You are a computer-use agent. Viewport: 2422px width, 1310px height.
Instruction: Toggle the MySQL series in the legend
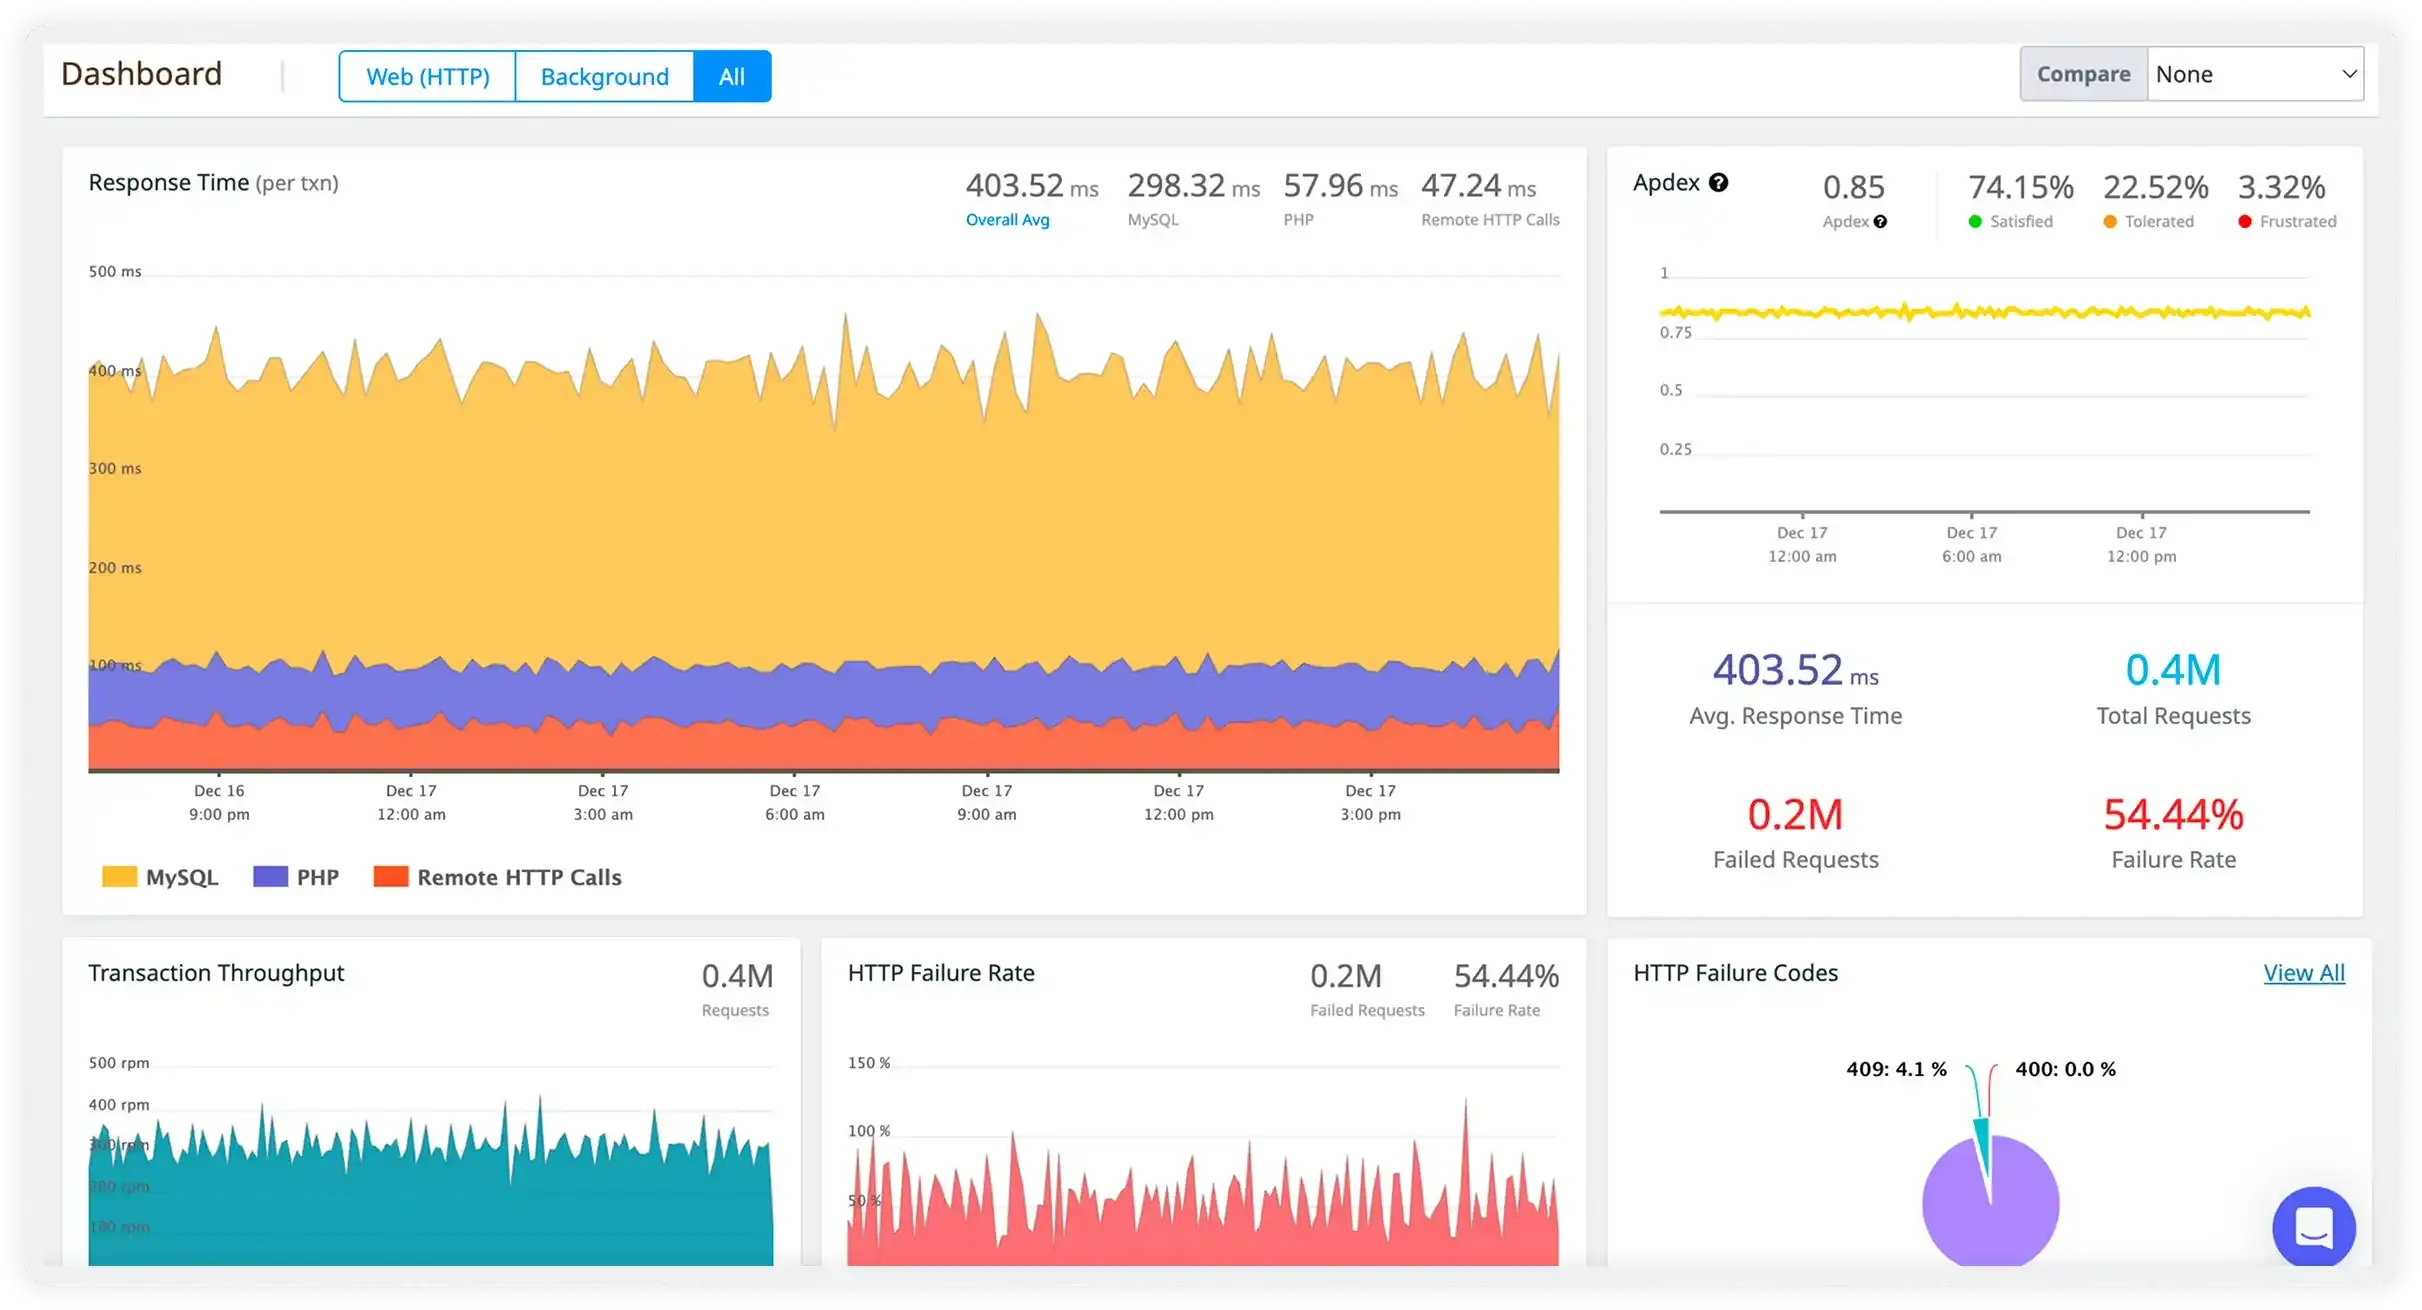click(181, 877)
